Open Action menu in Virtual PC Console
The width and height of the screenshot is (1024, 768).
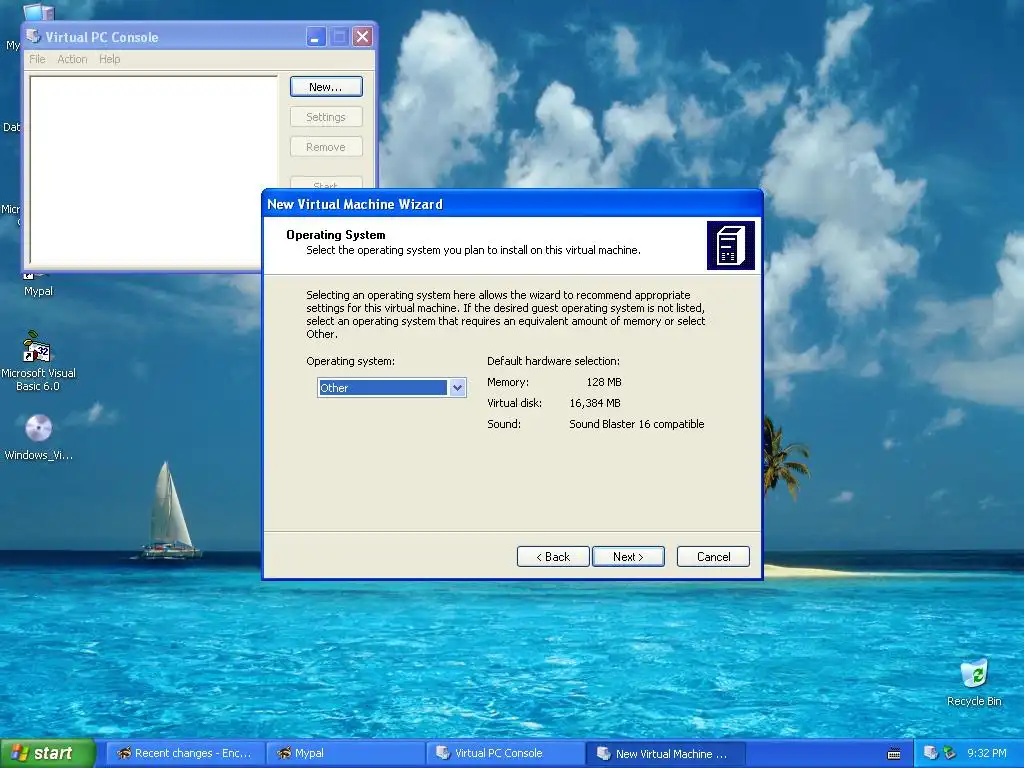coord(72,59)
